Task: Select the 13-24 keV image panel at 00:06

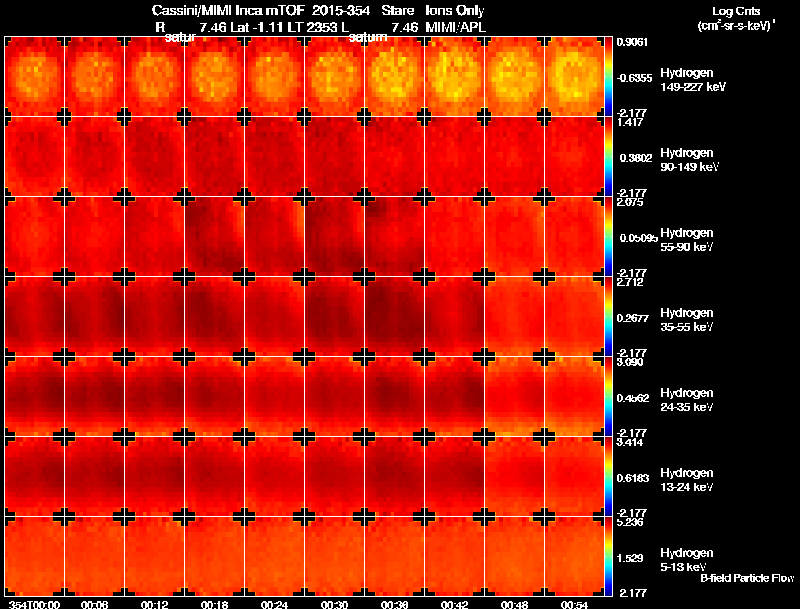Action: [94, 477]
